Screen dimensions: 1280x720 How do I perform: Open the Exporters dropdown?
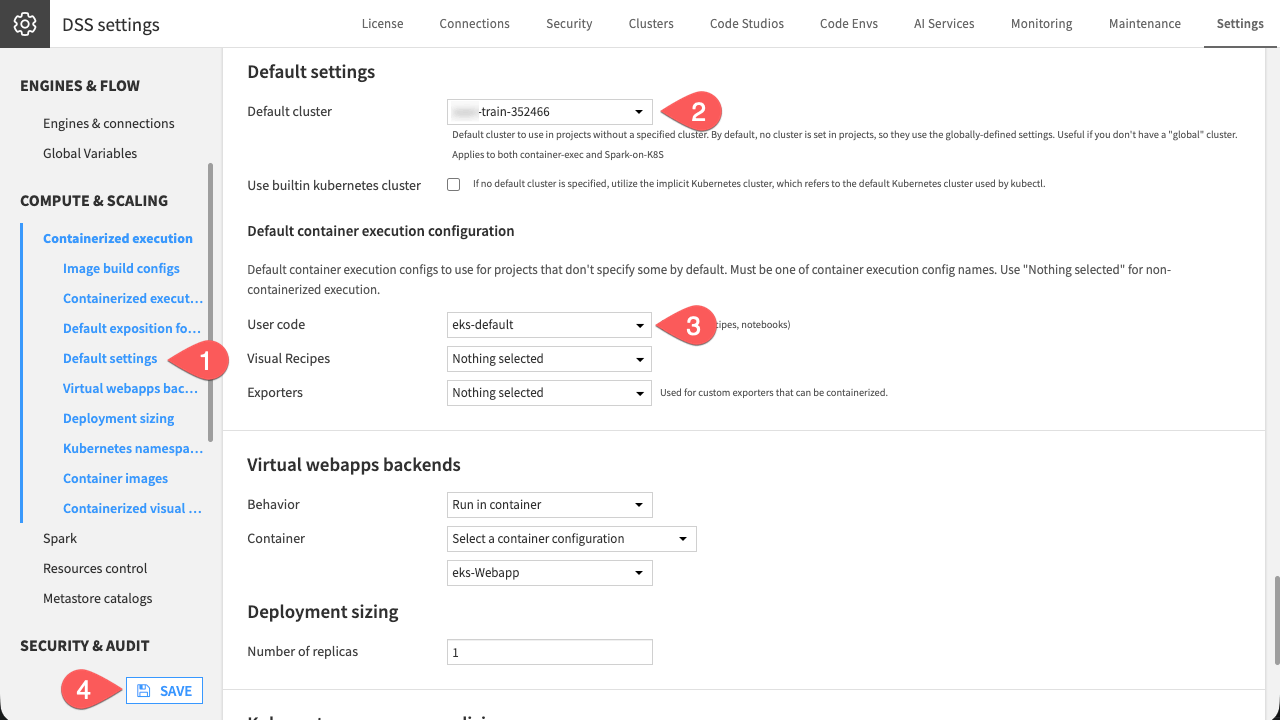pyautogui.click(x=550, y=393)
